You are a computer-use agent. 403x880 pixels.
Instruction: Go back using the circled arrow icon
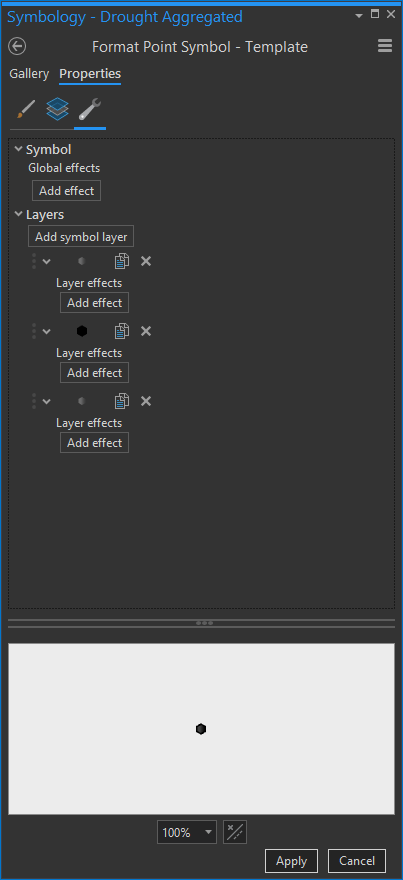tap(17, 47)
